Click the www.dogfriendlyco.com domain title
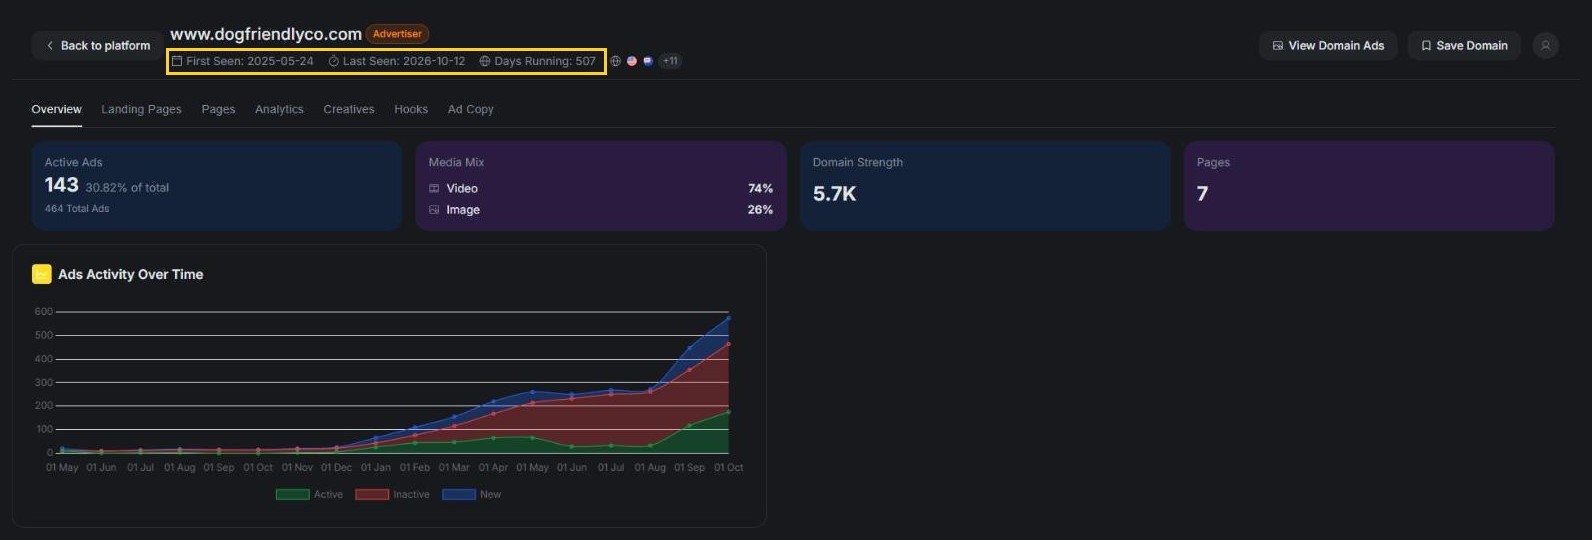The image size is (1592, 540). (266, 34)
